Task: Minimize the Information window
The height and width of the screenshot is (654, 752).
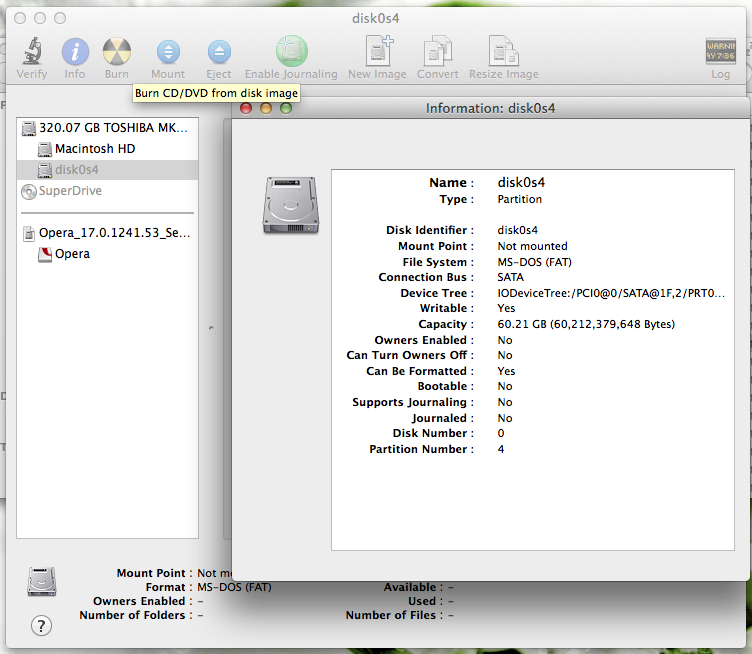Action: 266,108
